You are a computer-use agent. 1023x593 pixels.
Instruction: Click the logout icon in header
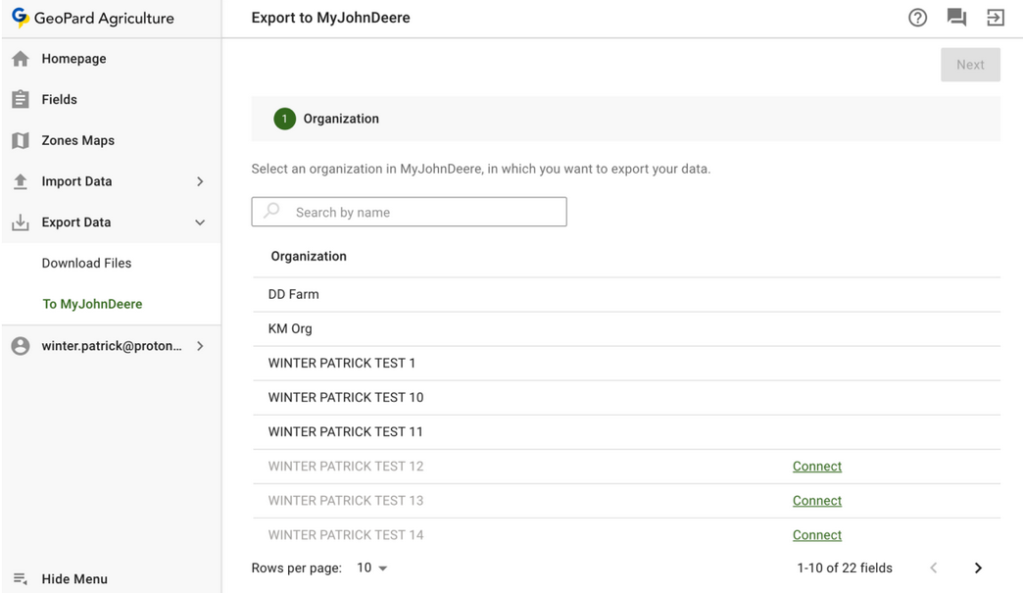click(996, 18)
